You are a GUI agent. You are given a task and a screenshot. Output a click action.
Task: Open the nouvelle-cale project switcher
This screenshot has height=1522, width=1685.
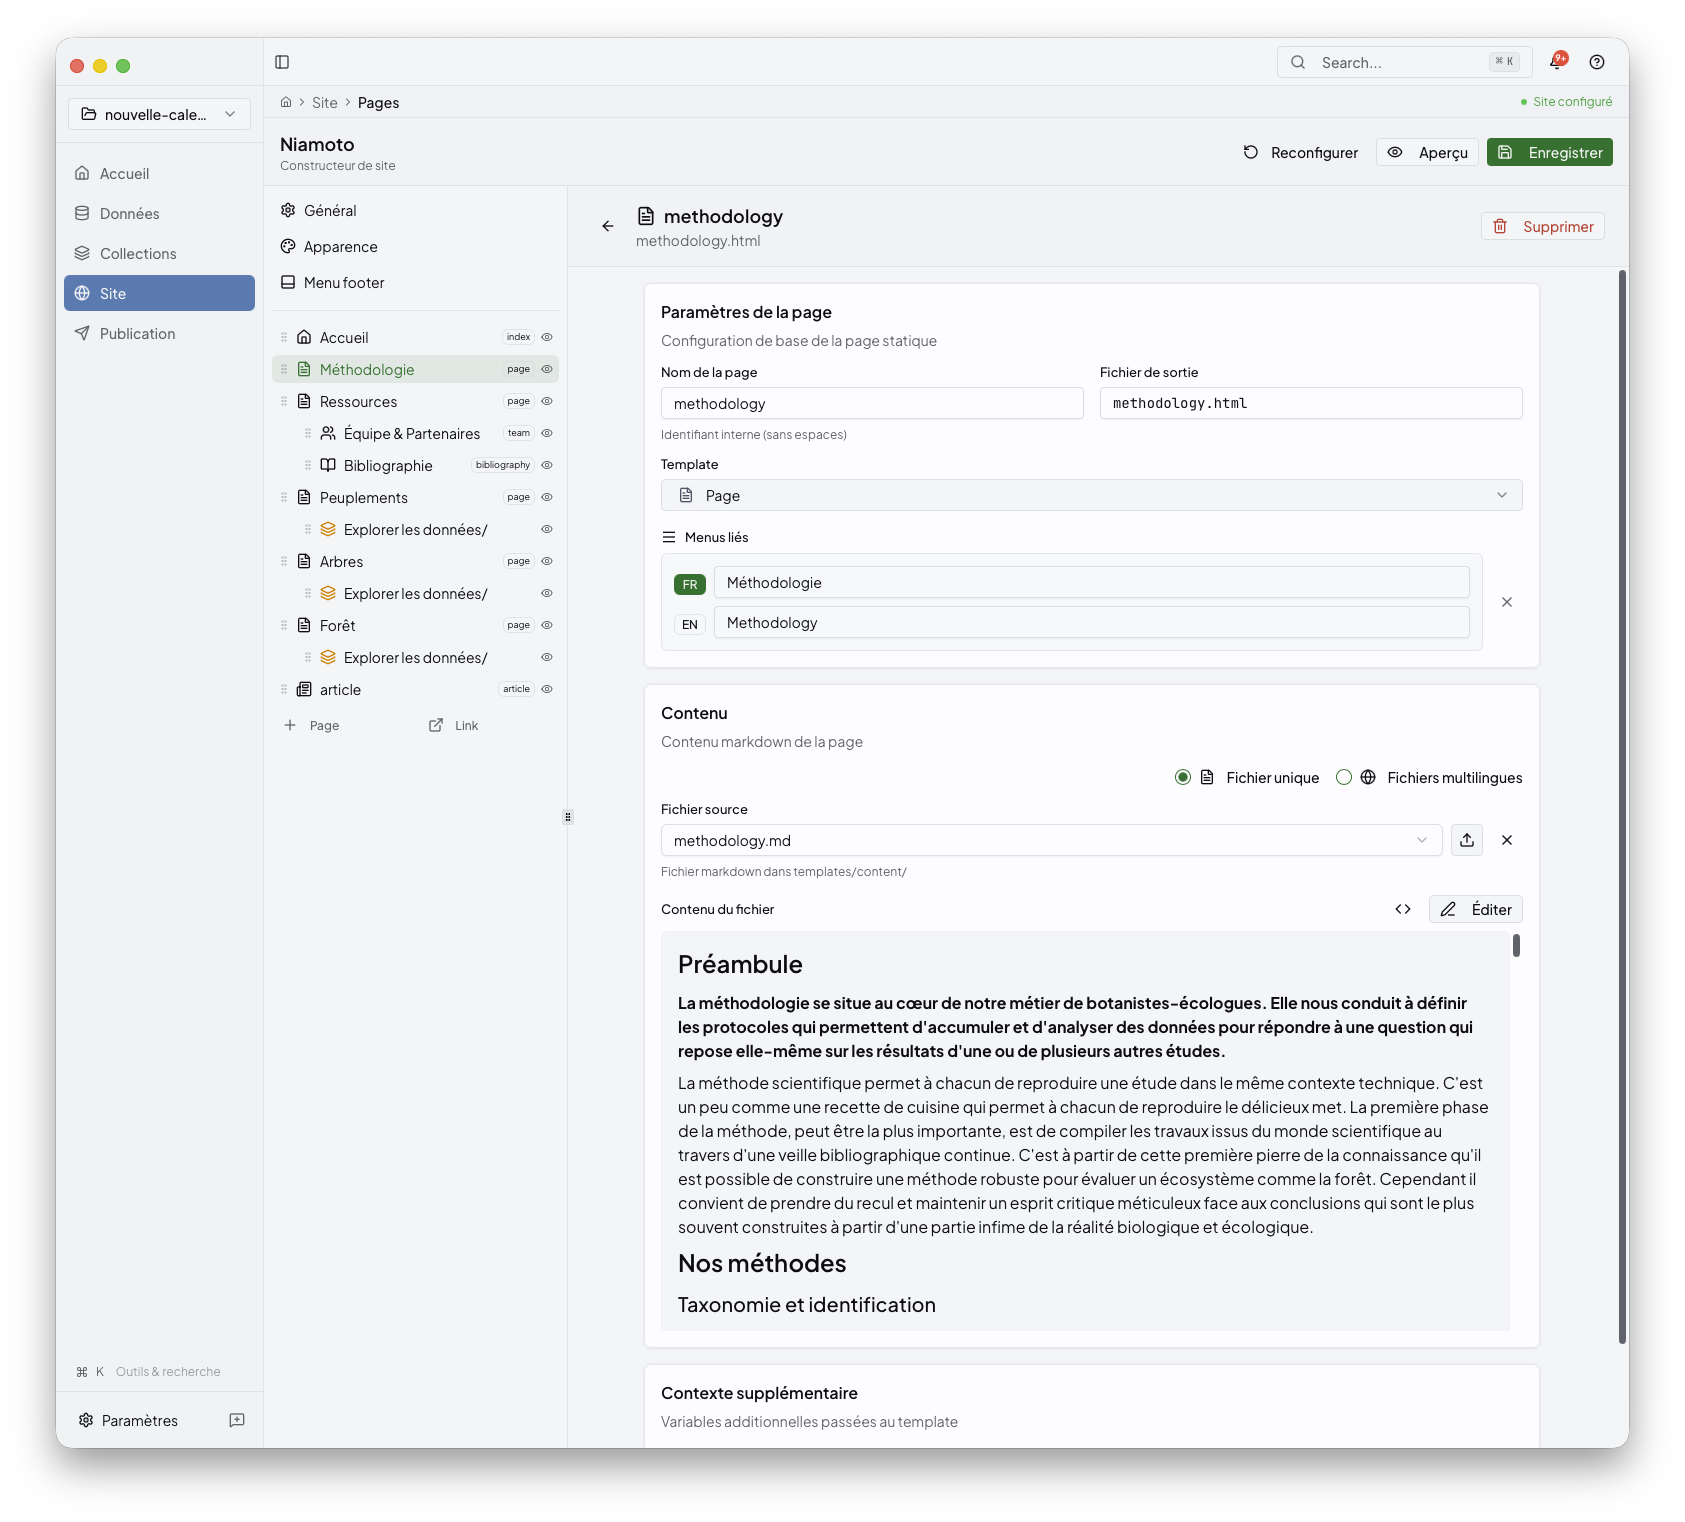[x=158, y=114]
